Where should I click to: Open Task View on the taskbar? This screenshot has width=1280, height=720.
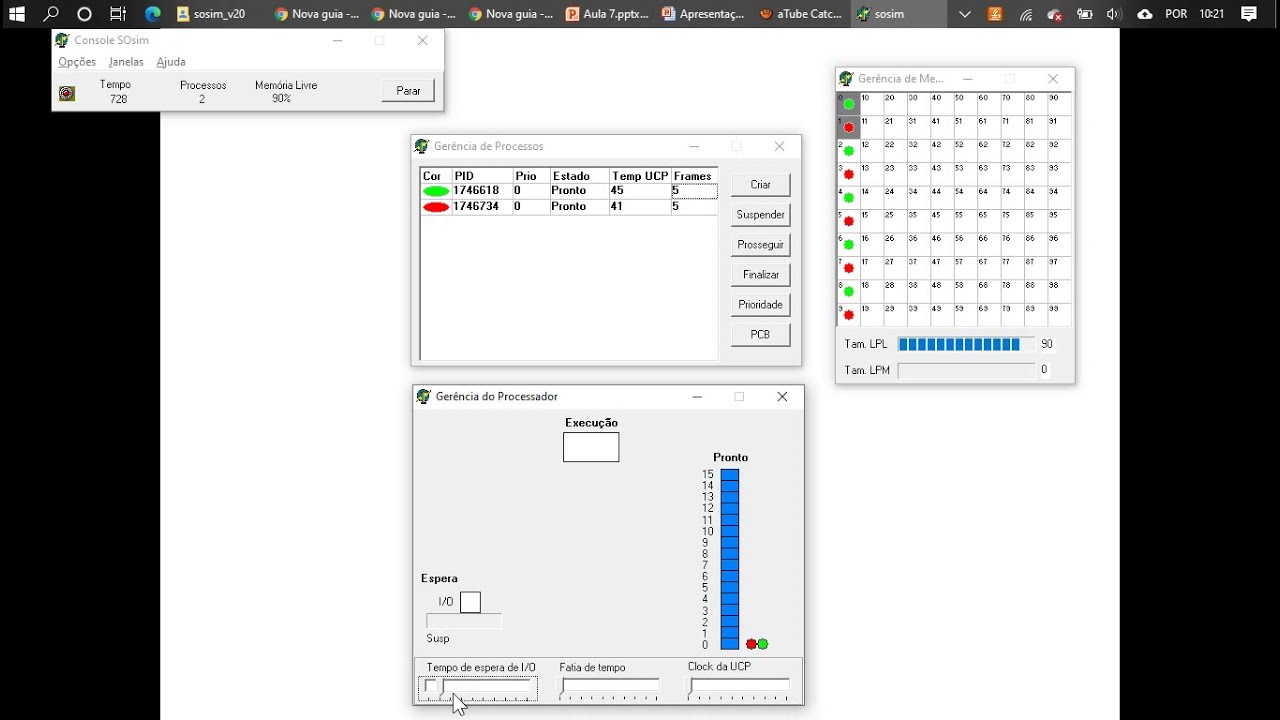[118, 14]
